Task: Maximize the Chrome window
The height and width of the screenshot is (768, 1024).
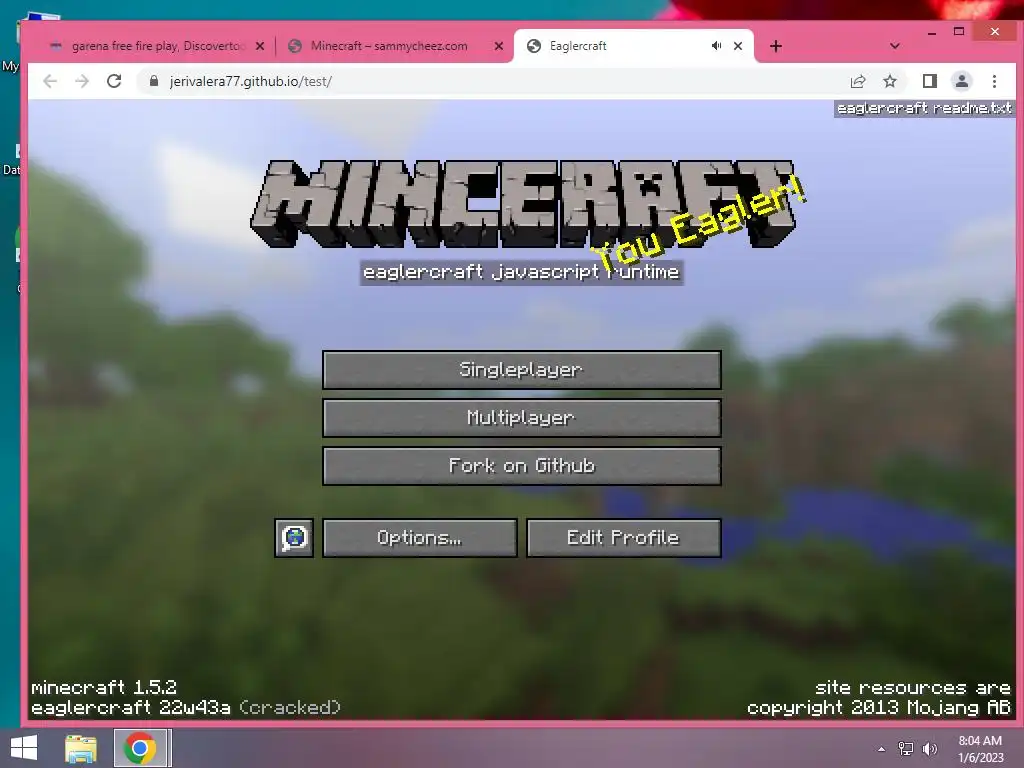Action: 959,31
